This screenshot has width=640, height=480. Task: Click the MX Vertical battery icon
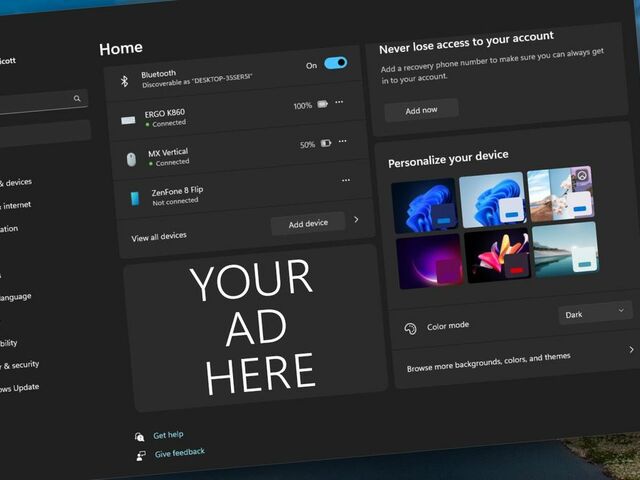tap(326, 143)
